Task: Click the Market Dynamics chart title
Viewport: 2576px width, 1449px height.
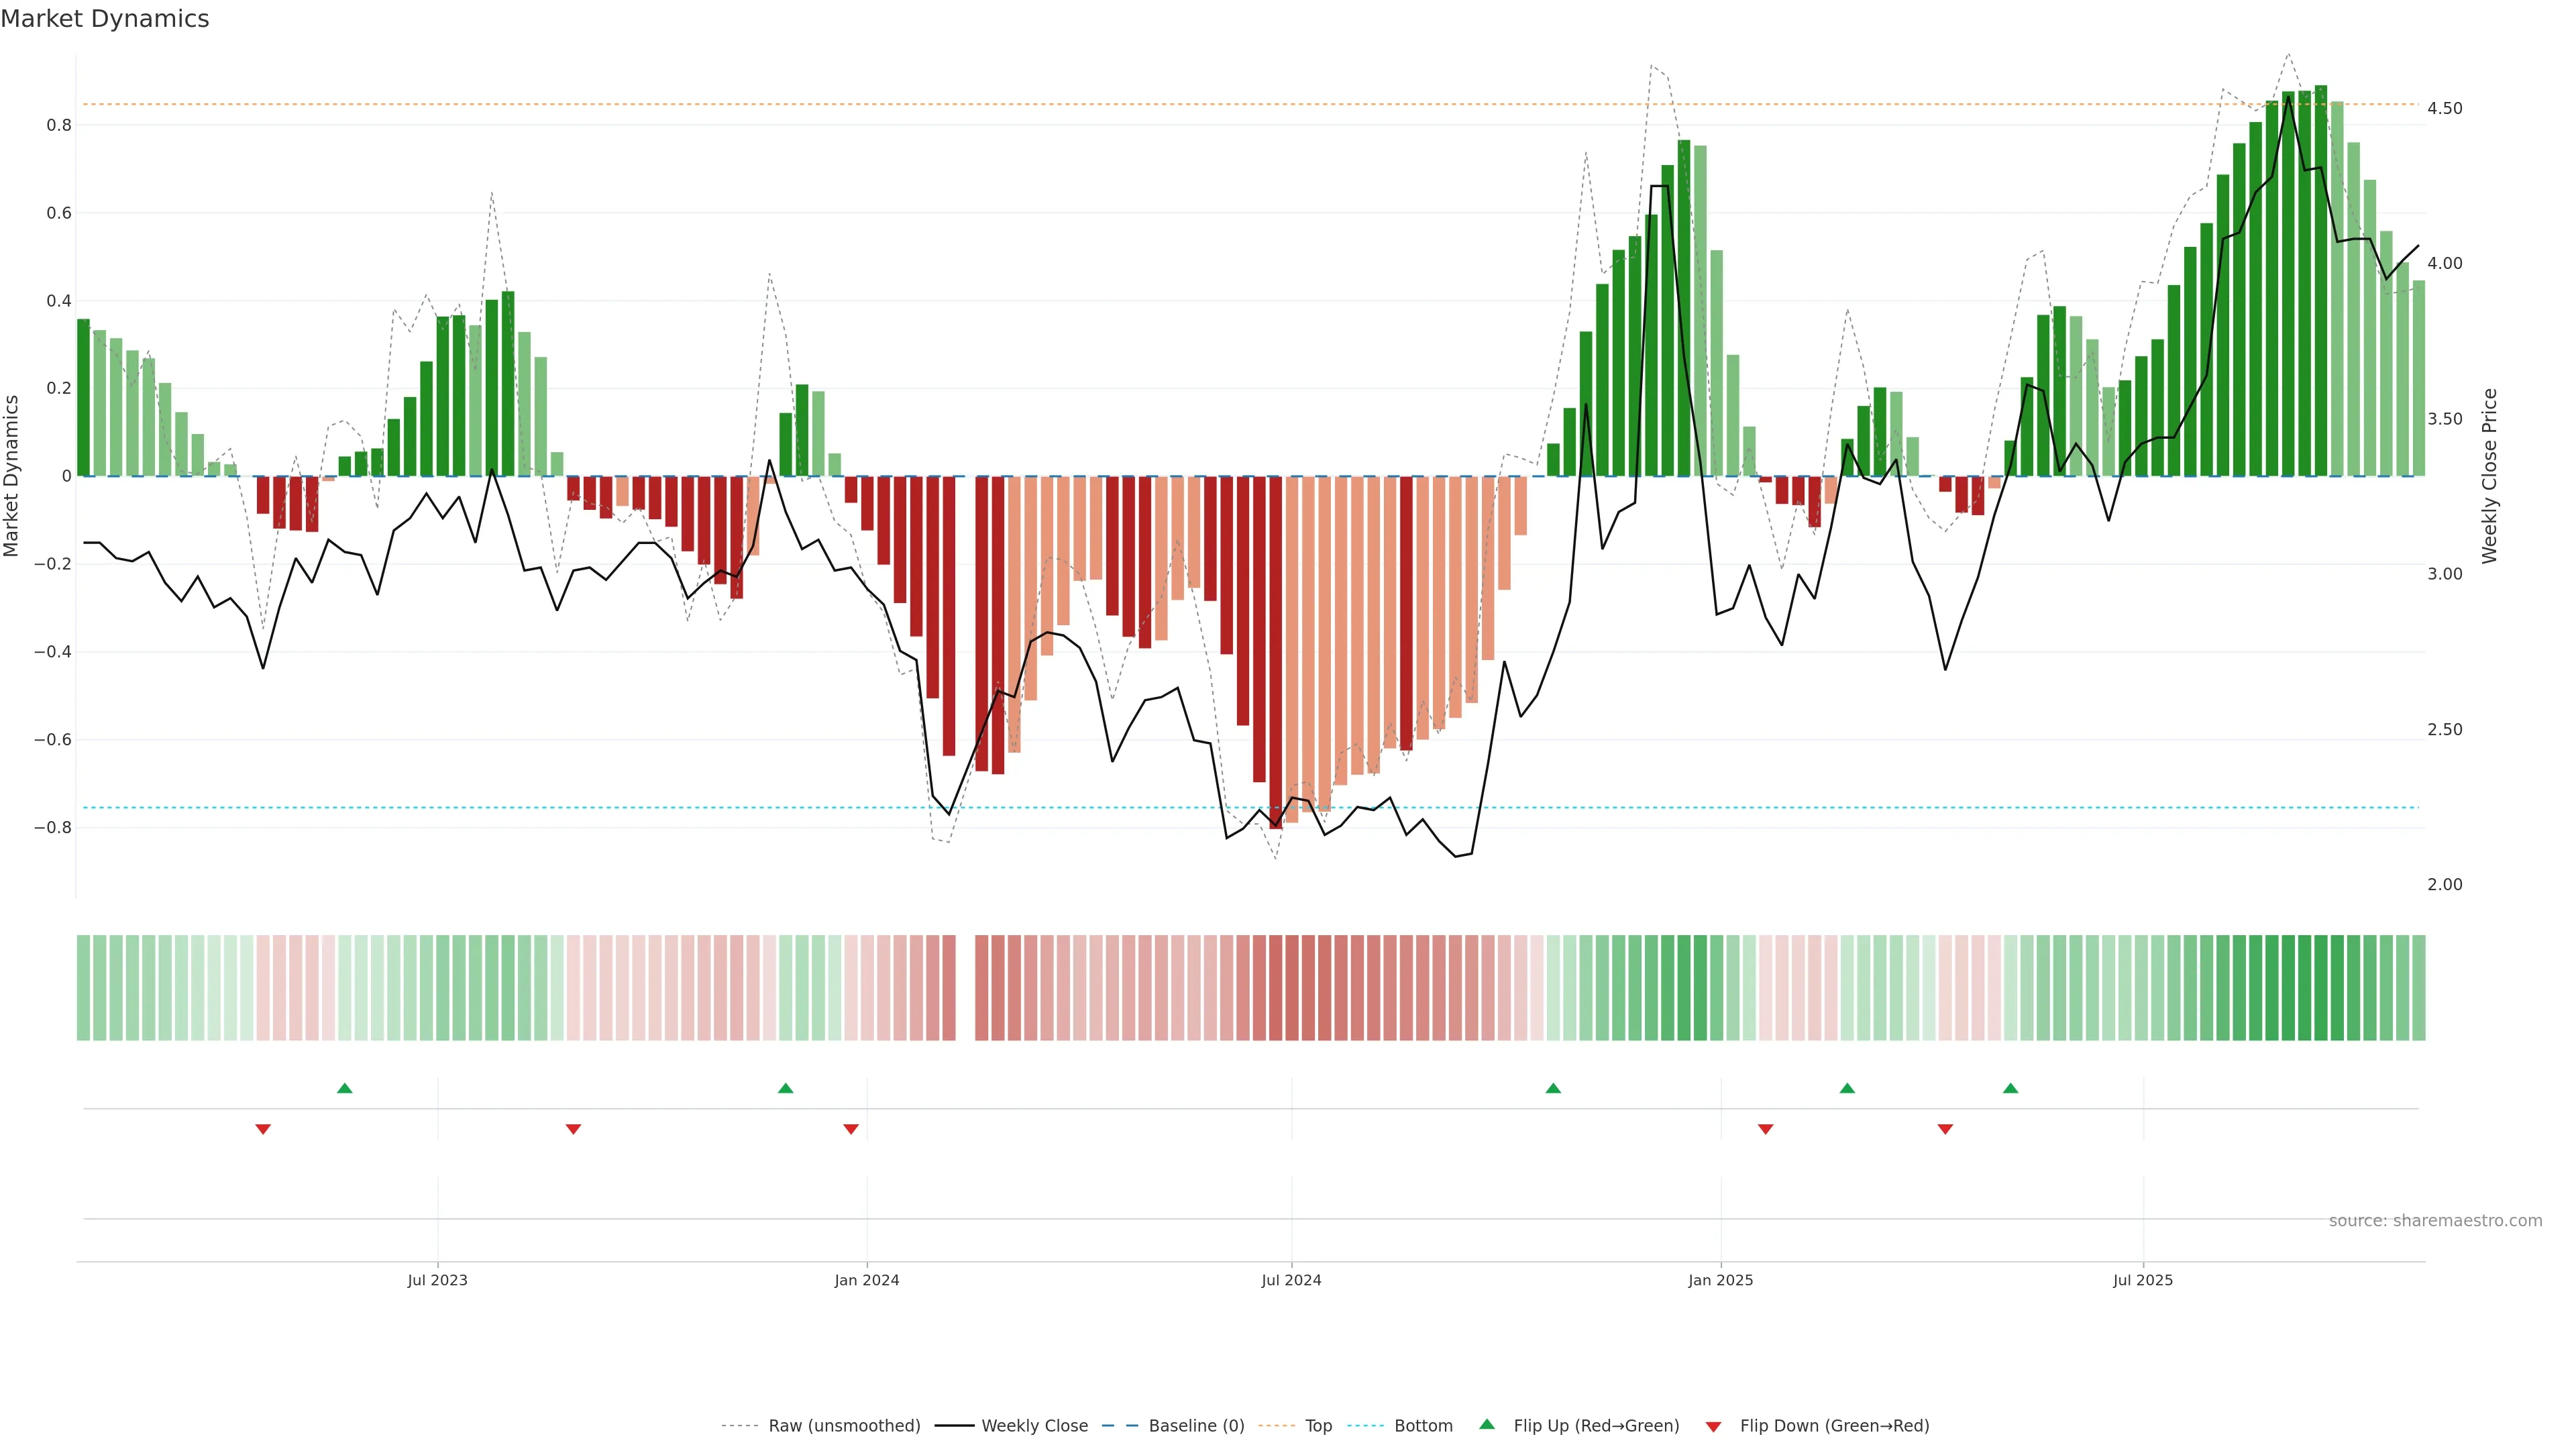Action: pyautogui.click(x=105, y=19)
